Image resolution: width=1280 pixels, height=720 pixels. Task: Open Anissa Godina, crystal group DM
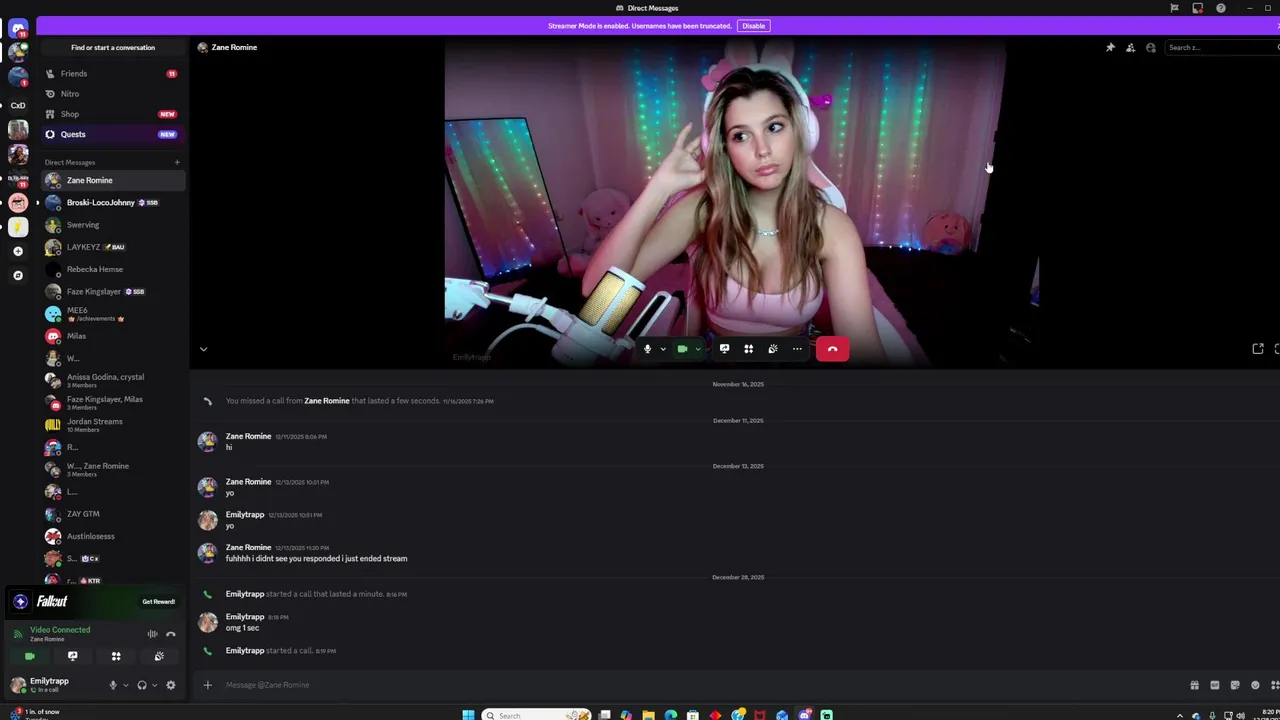point(112,380)
